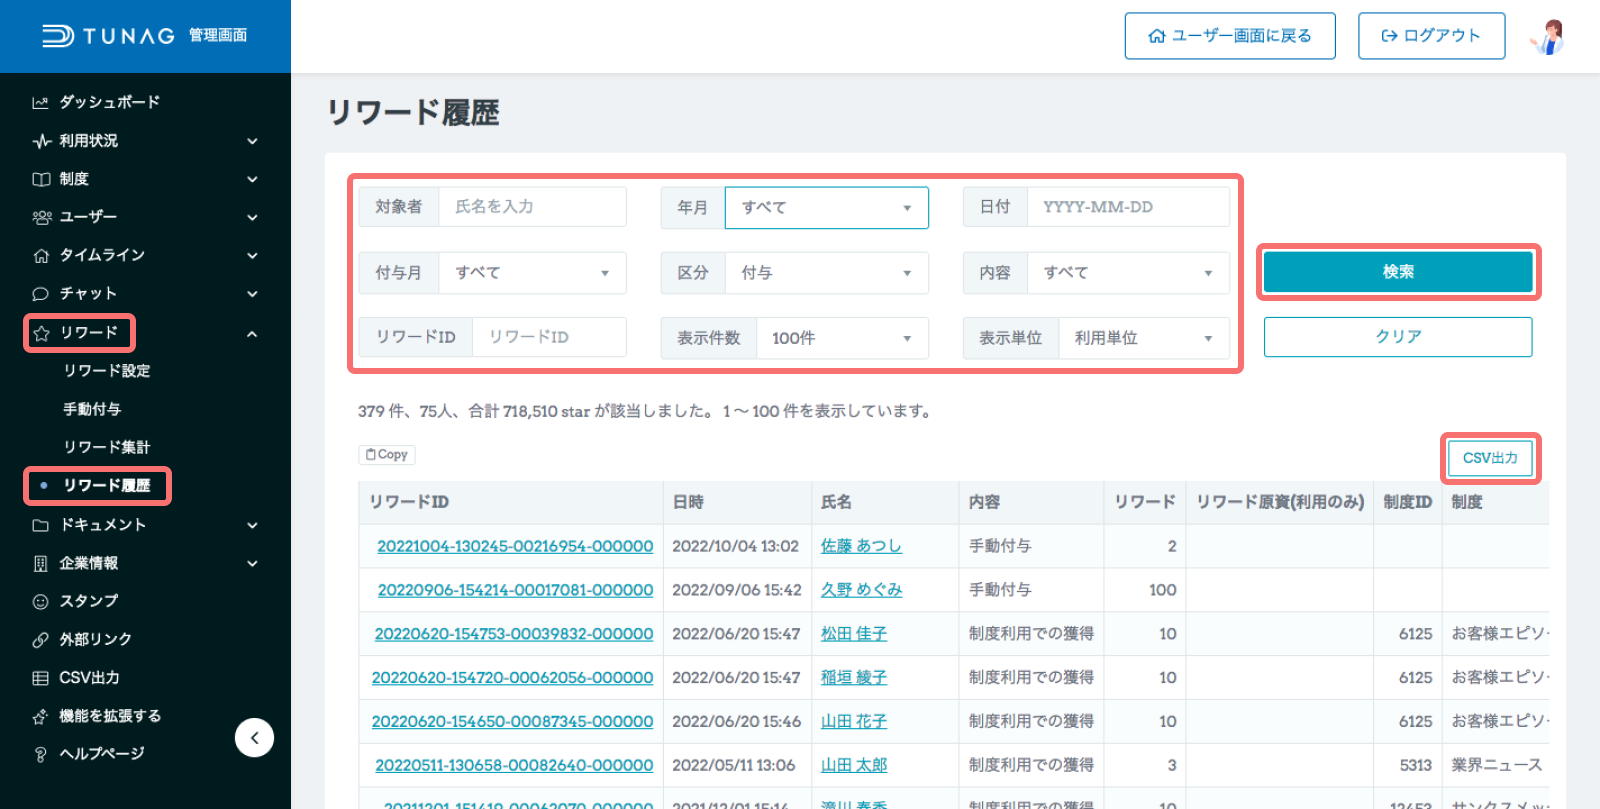Click the 制度ID column header

coord(1408,502)
